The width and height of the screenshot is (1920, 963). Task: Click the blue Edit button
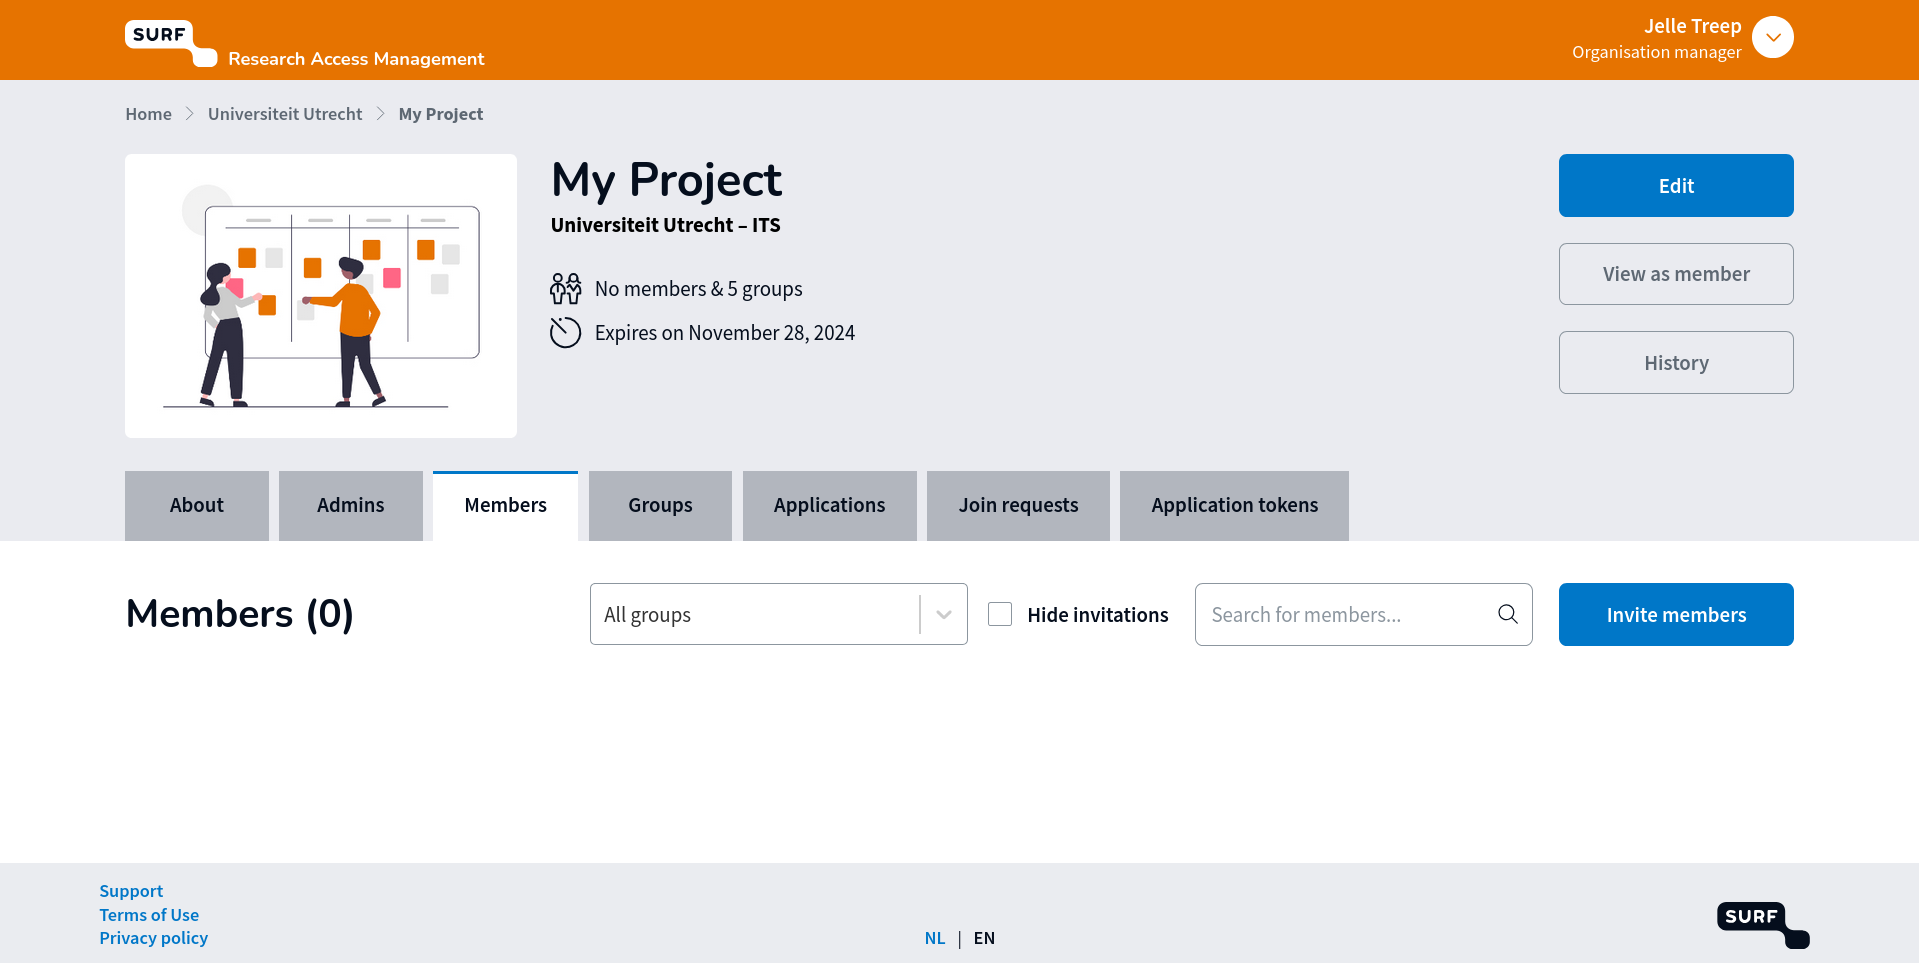(1675, 186)
